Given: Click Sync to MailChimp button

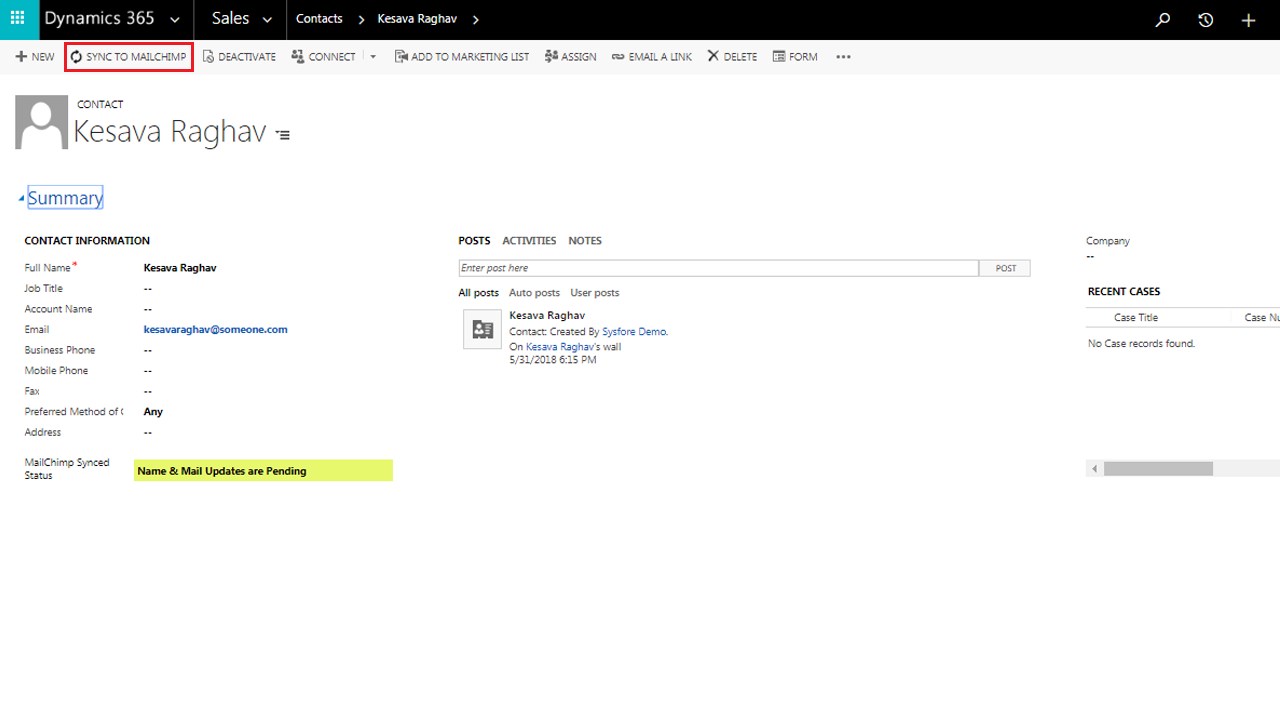Looking at the screenshot, I should coord(128,57).
